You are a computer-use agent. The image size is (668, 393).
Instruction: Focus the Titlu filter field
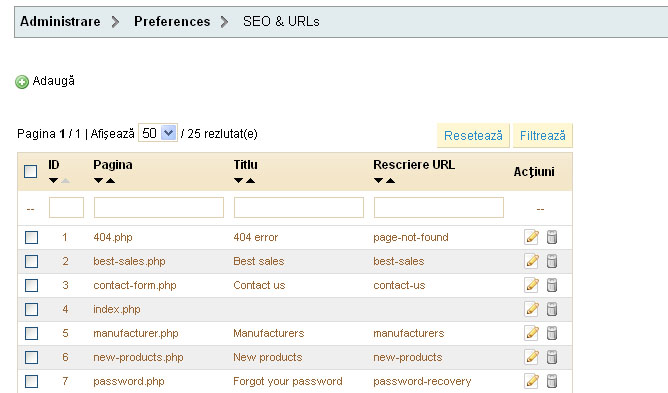point(299,208)
